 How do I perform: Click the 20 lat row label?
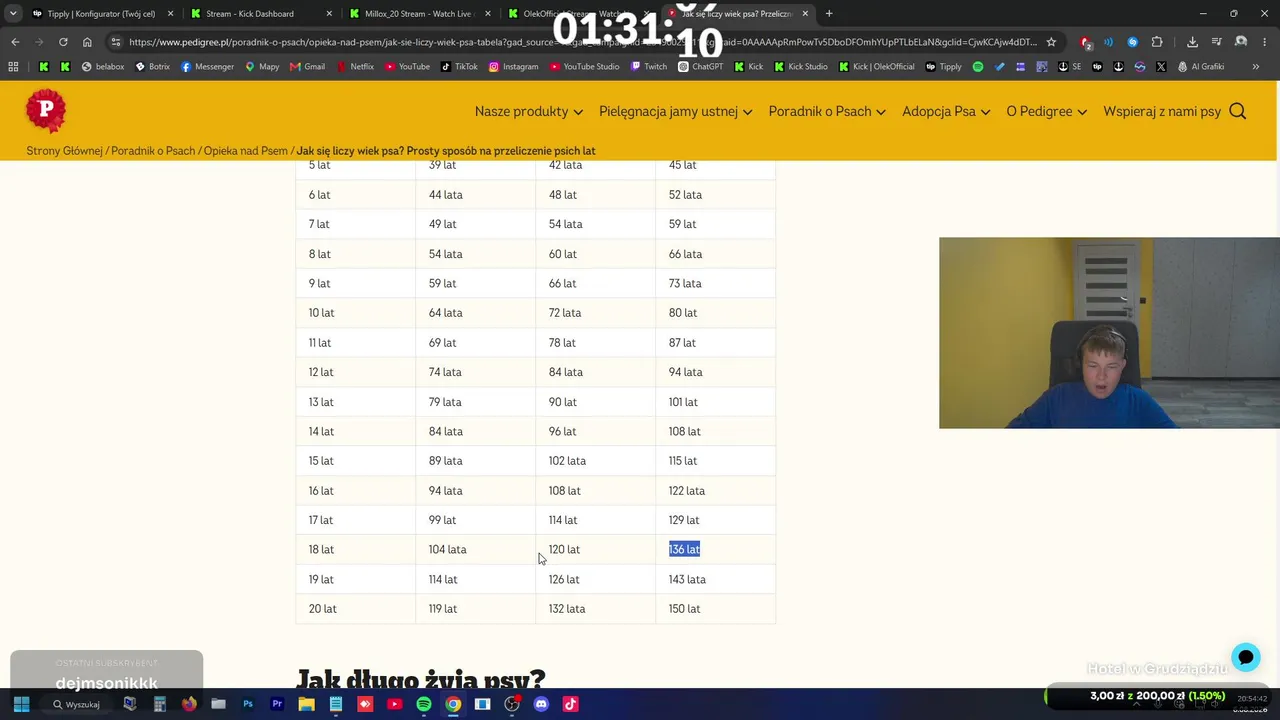pos(322,609)
